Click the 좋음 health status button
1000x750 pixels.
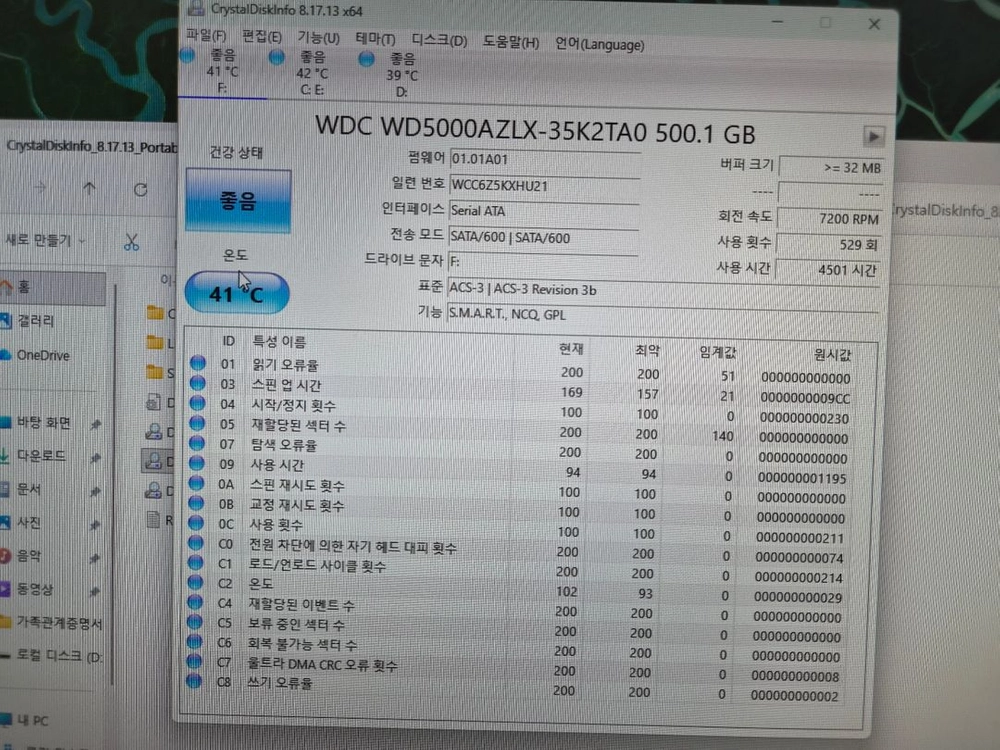coord(238,201)
